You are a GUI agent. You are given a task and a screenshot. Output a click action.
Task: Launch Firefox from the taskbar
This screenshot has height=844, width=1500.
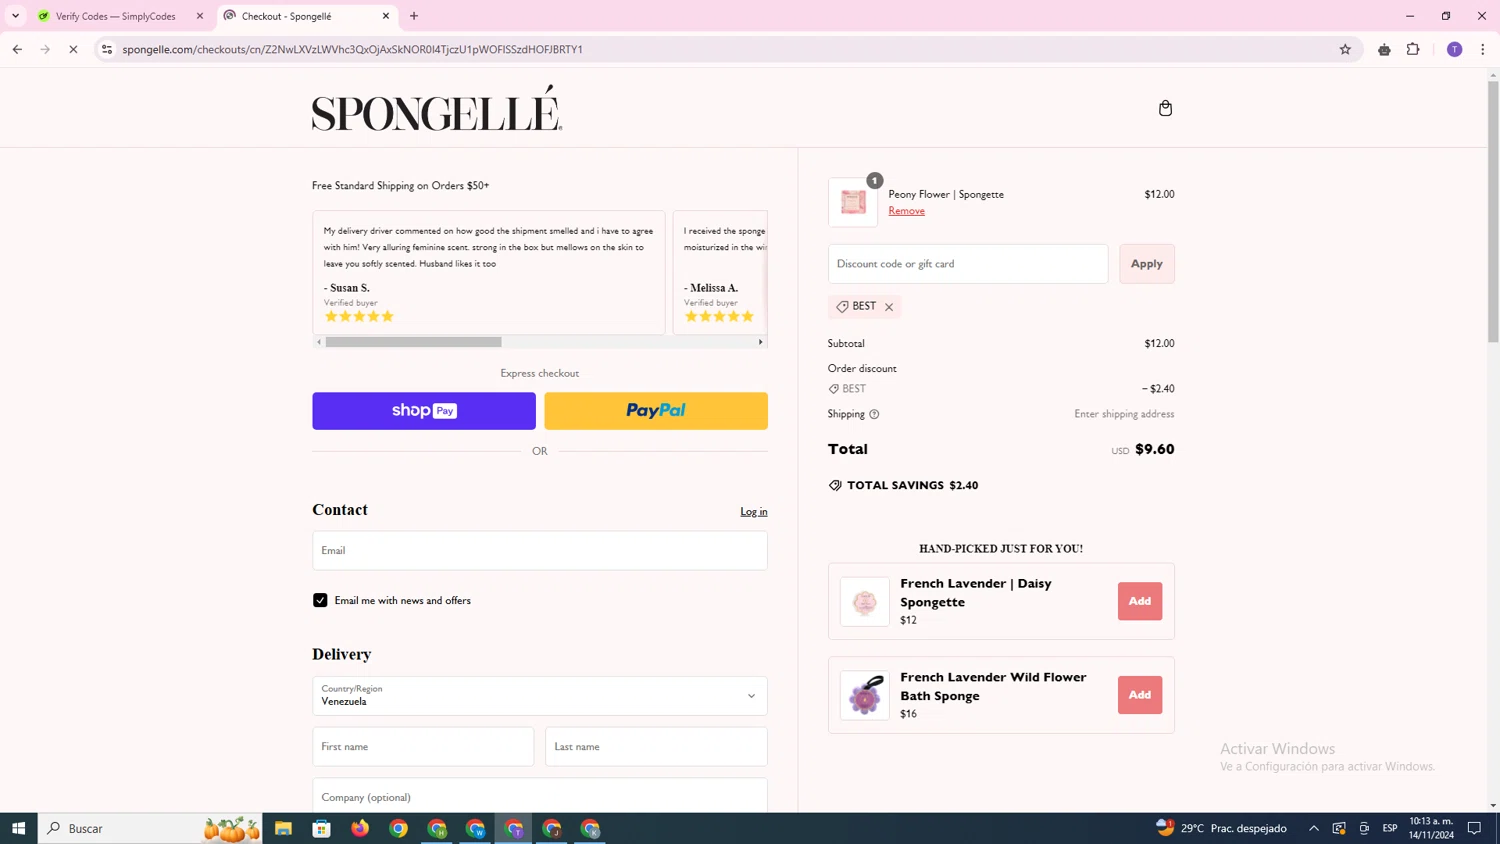click(x=360, y=828)
